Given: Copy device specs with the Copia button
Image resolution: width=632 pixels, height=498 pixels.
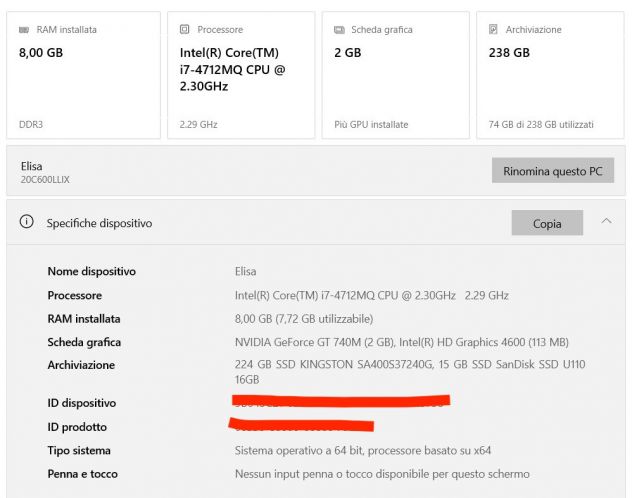Looking at the screenshot, I should (x=547, y=223).
